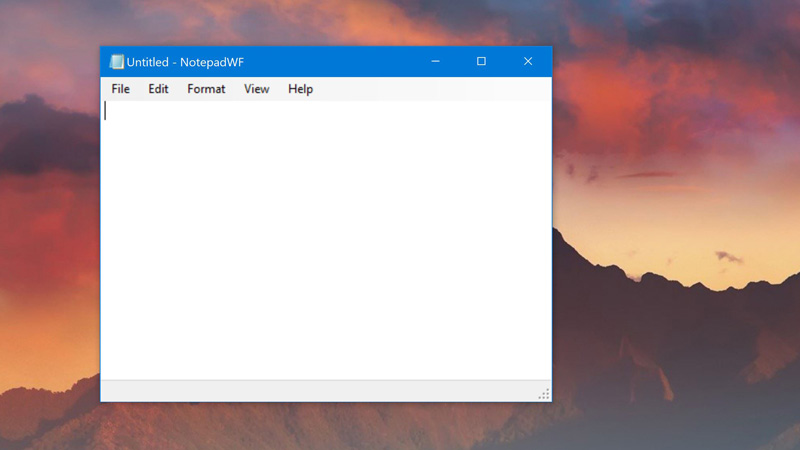
Task: Minimize the NotepadWF window
Action: coord(435,61)
